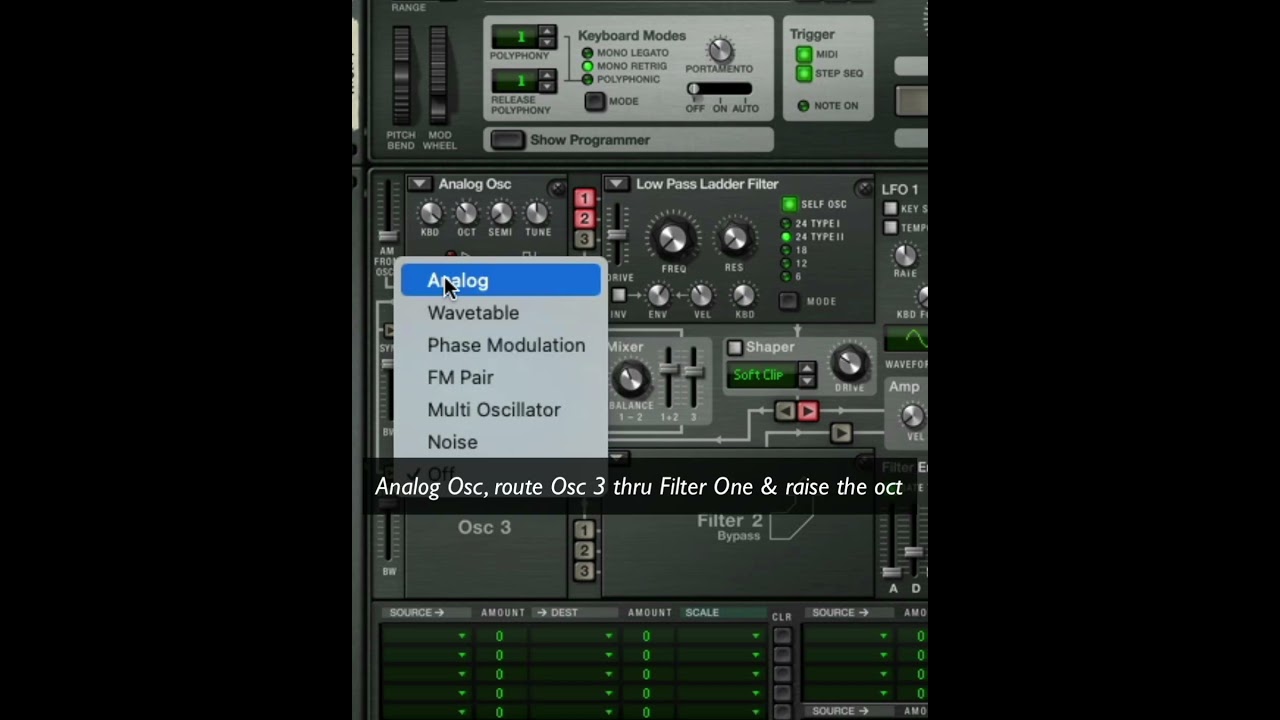Enable the Shaper checkbox

point(735,347)
